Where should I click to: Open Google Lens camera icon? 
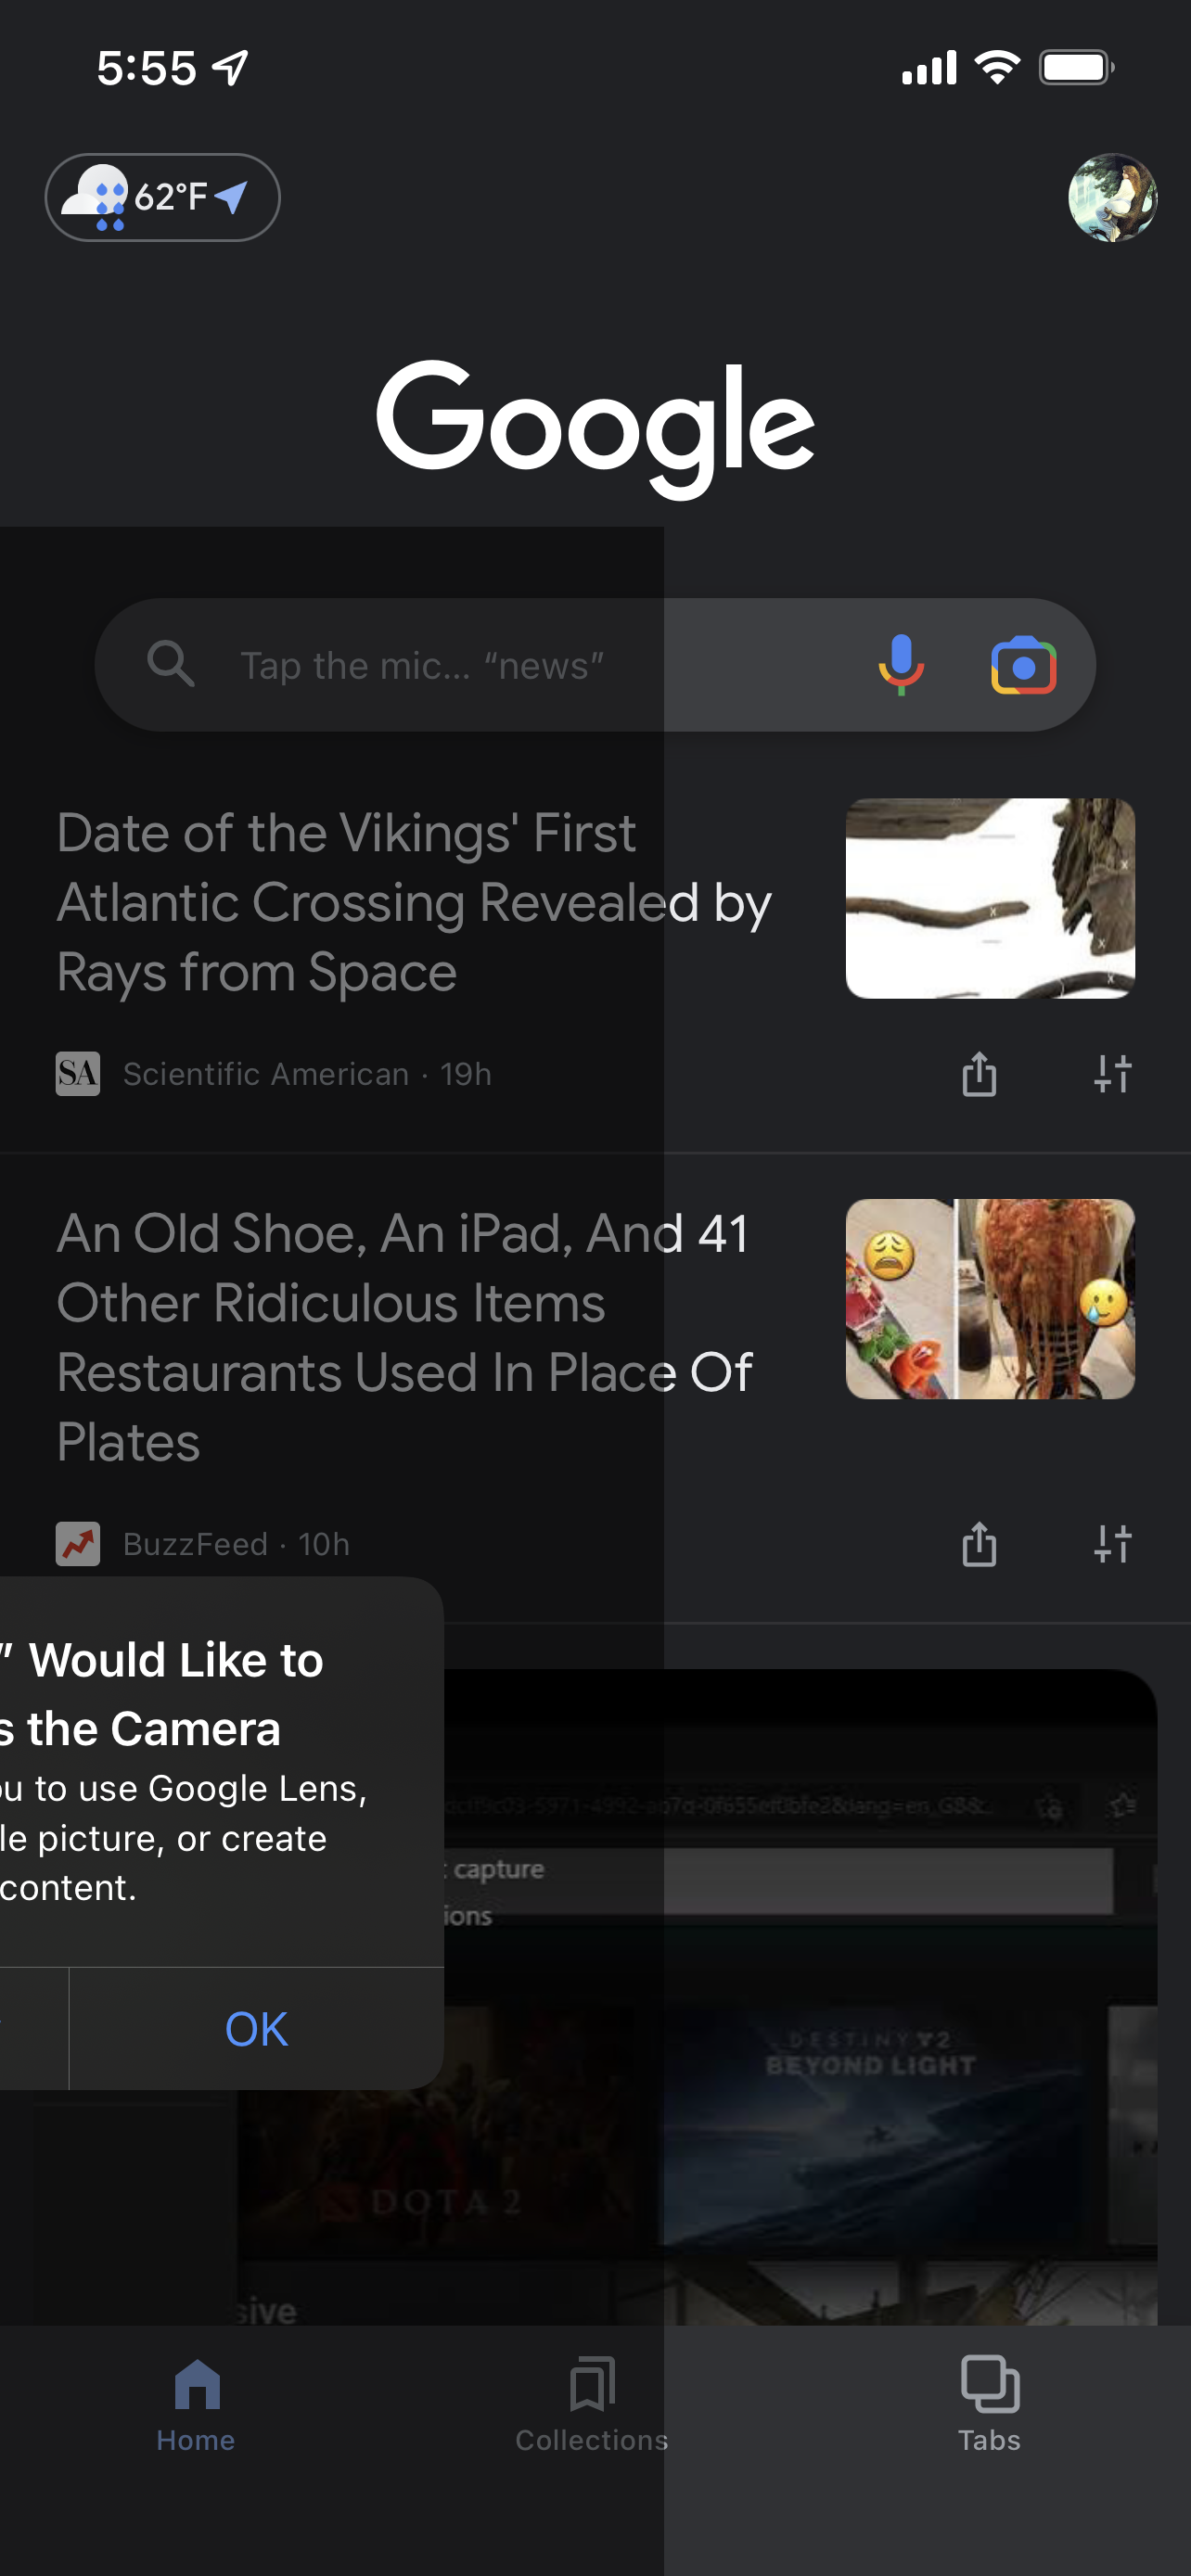tap(1023, 665)
